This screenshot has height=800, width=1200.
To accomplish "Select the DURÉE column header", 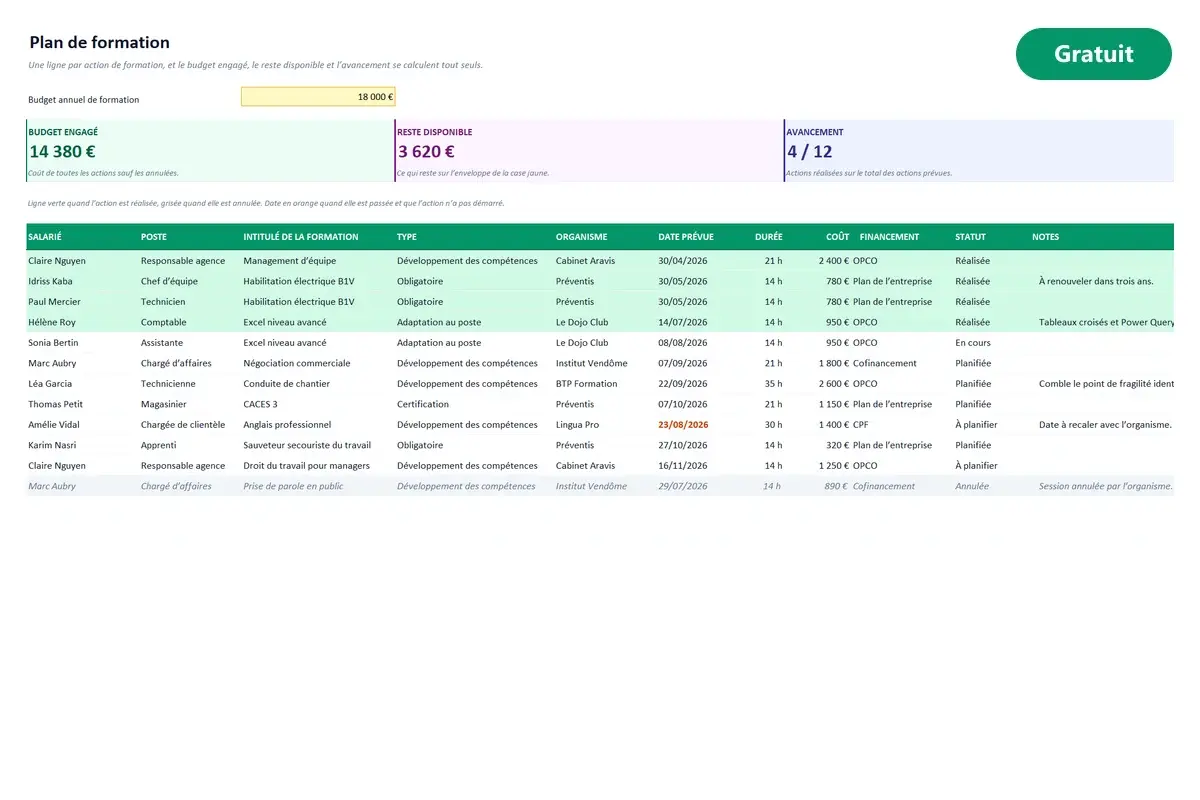I will point(769,237).
